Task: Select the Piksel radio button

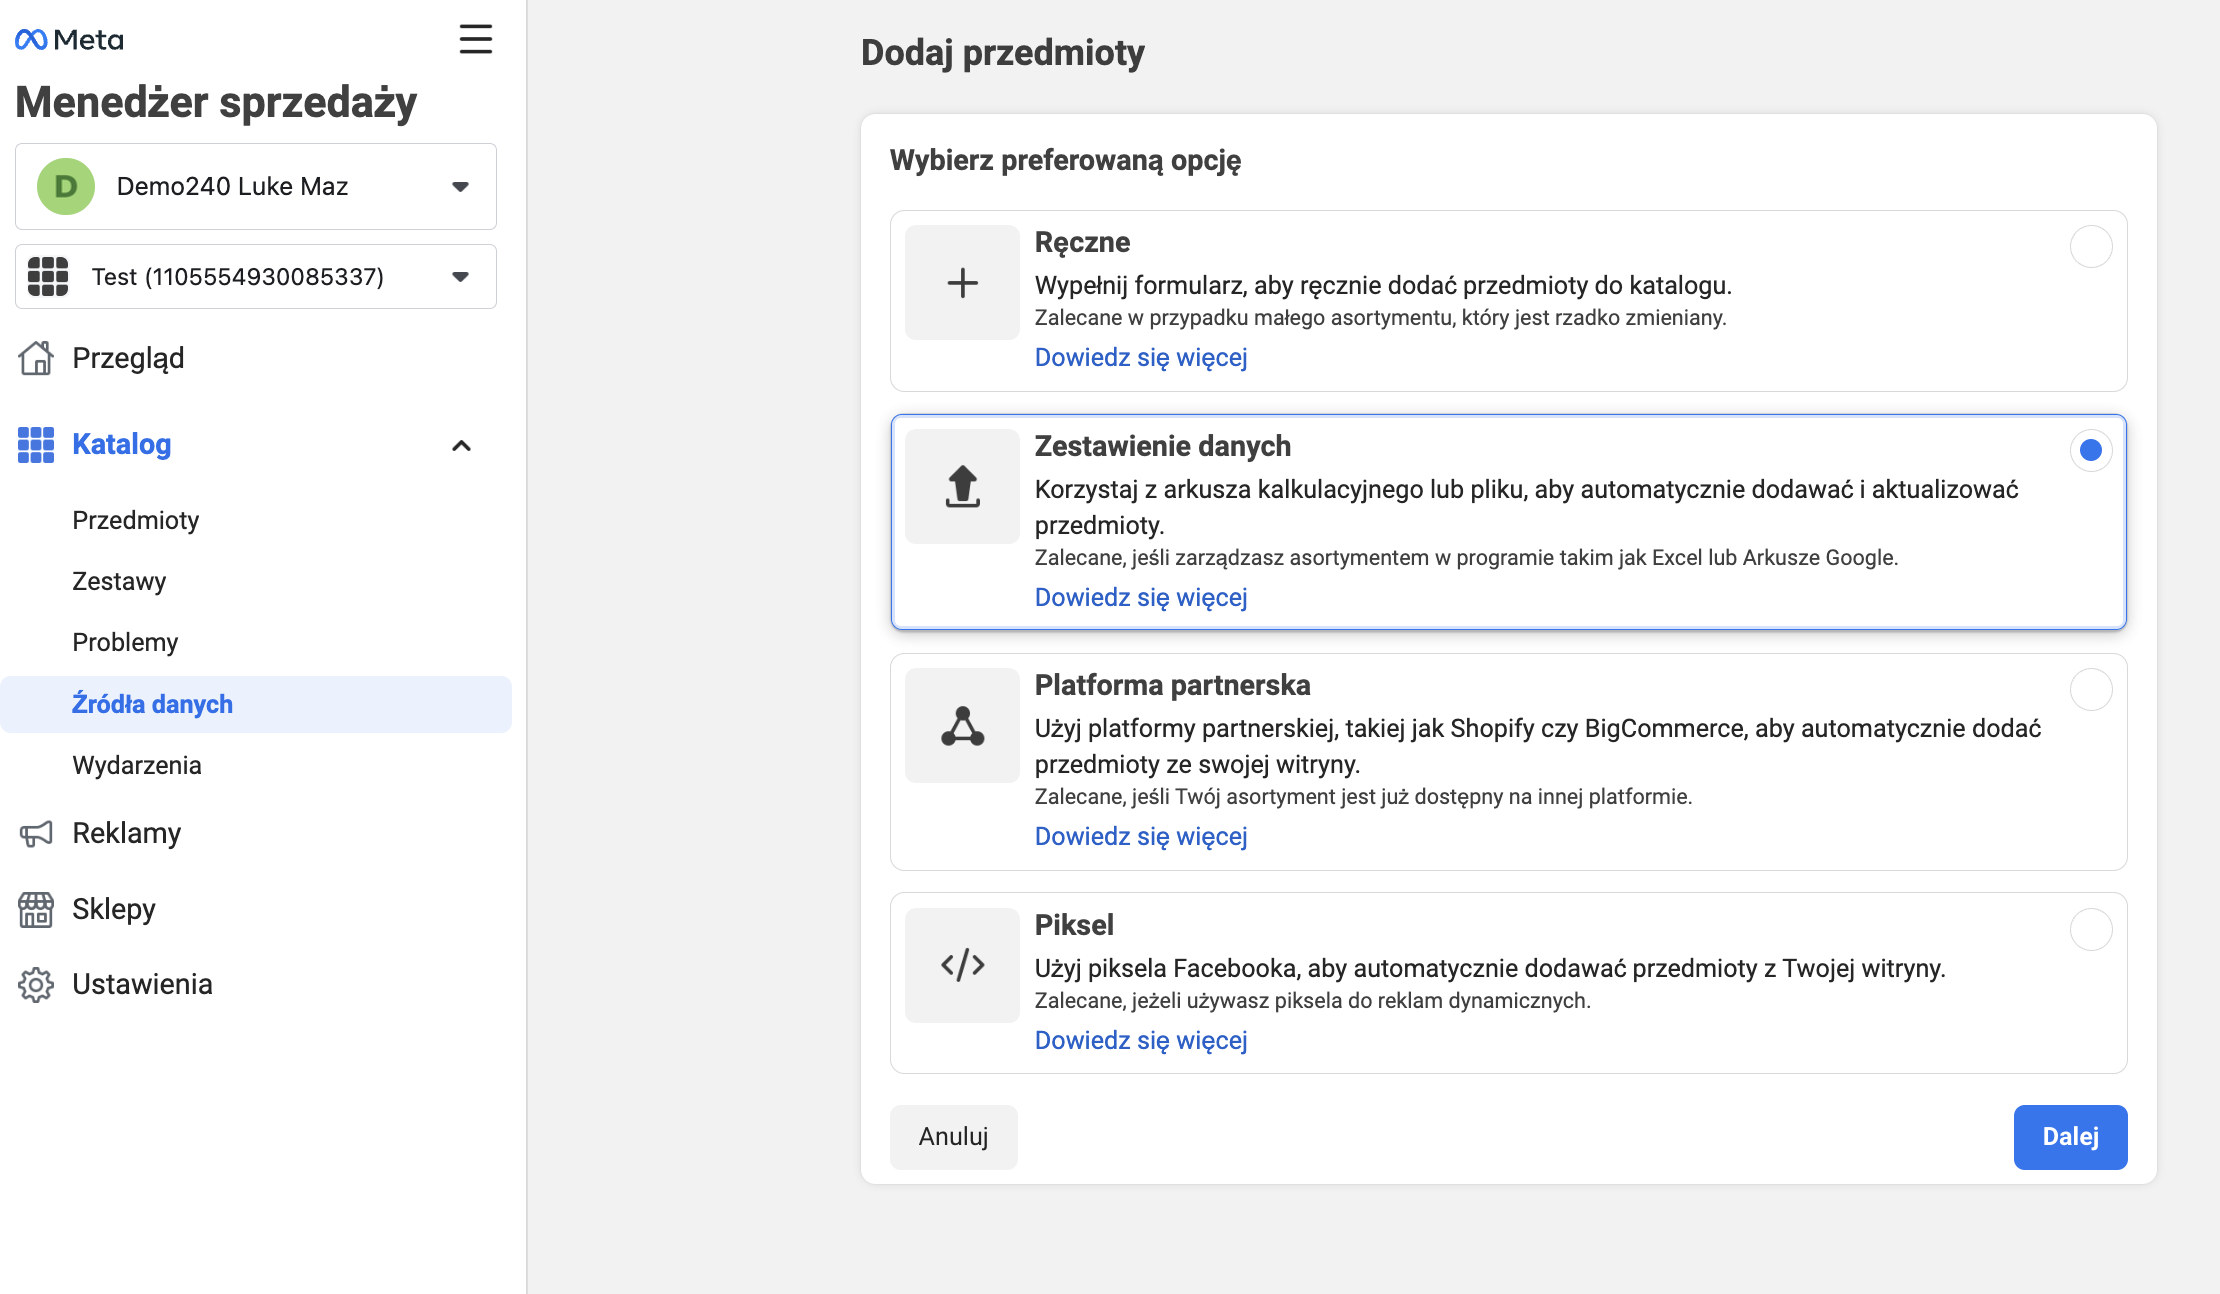Action: (2090, 930)
